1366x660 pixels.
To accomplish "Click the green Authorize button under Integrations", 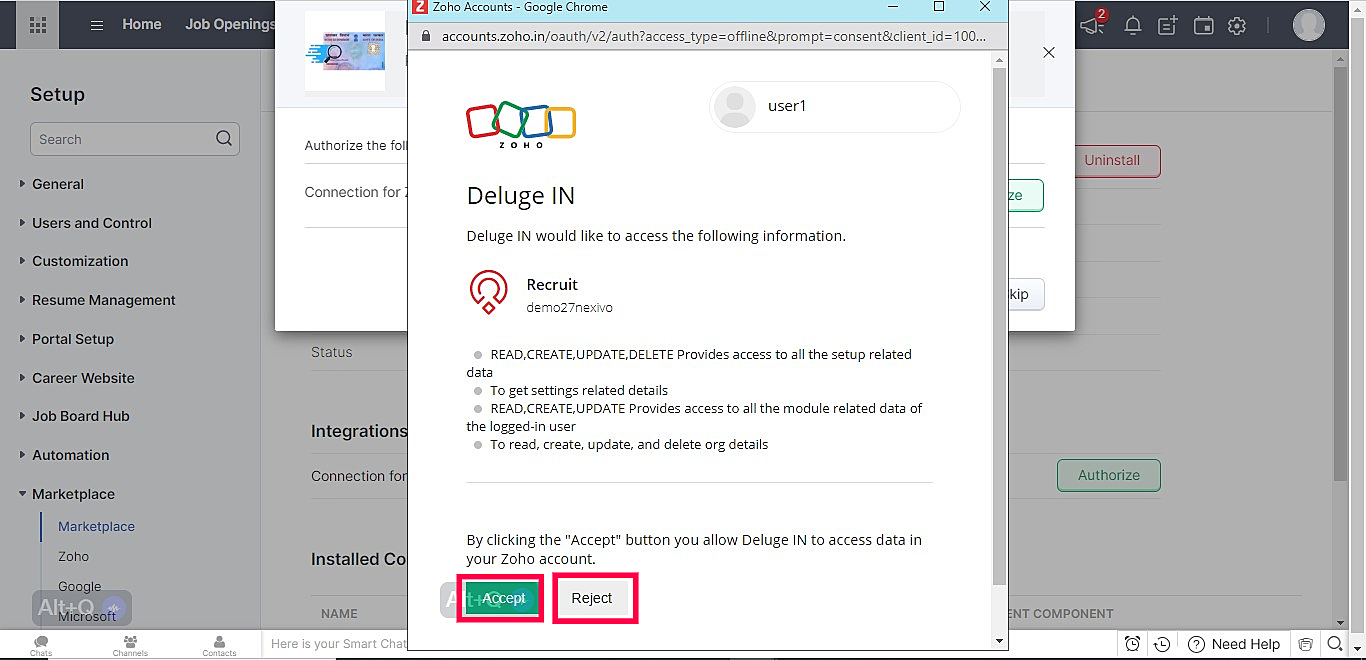I will click(x=1109, y=475).
